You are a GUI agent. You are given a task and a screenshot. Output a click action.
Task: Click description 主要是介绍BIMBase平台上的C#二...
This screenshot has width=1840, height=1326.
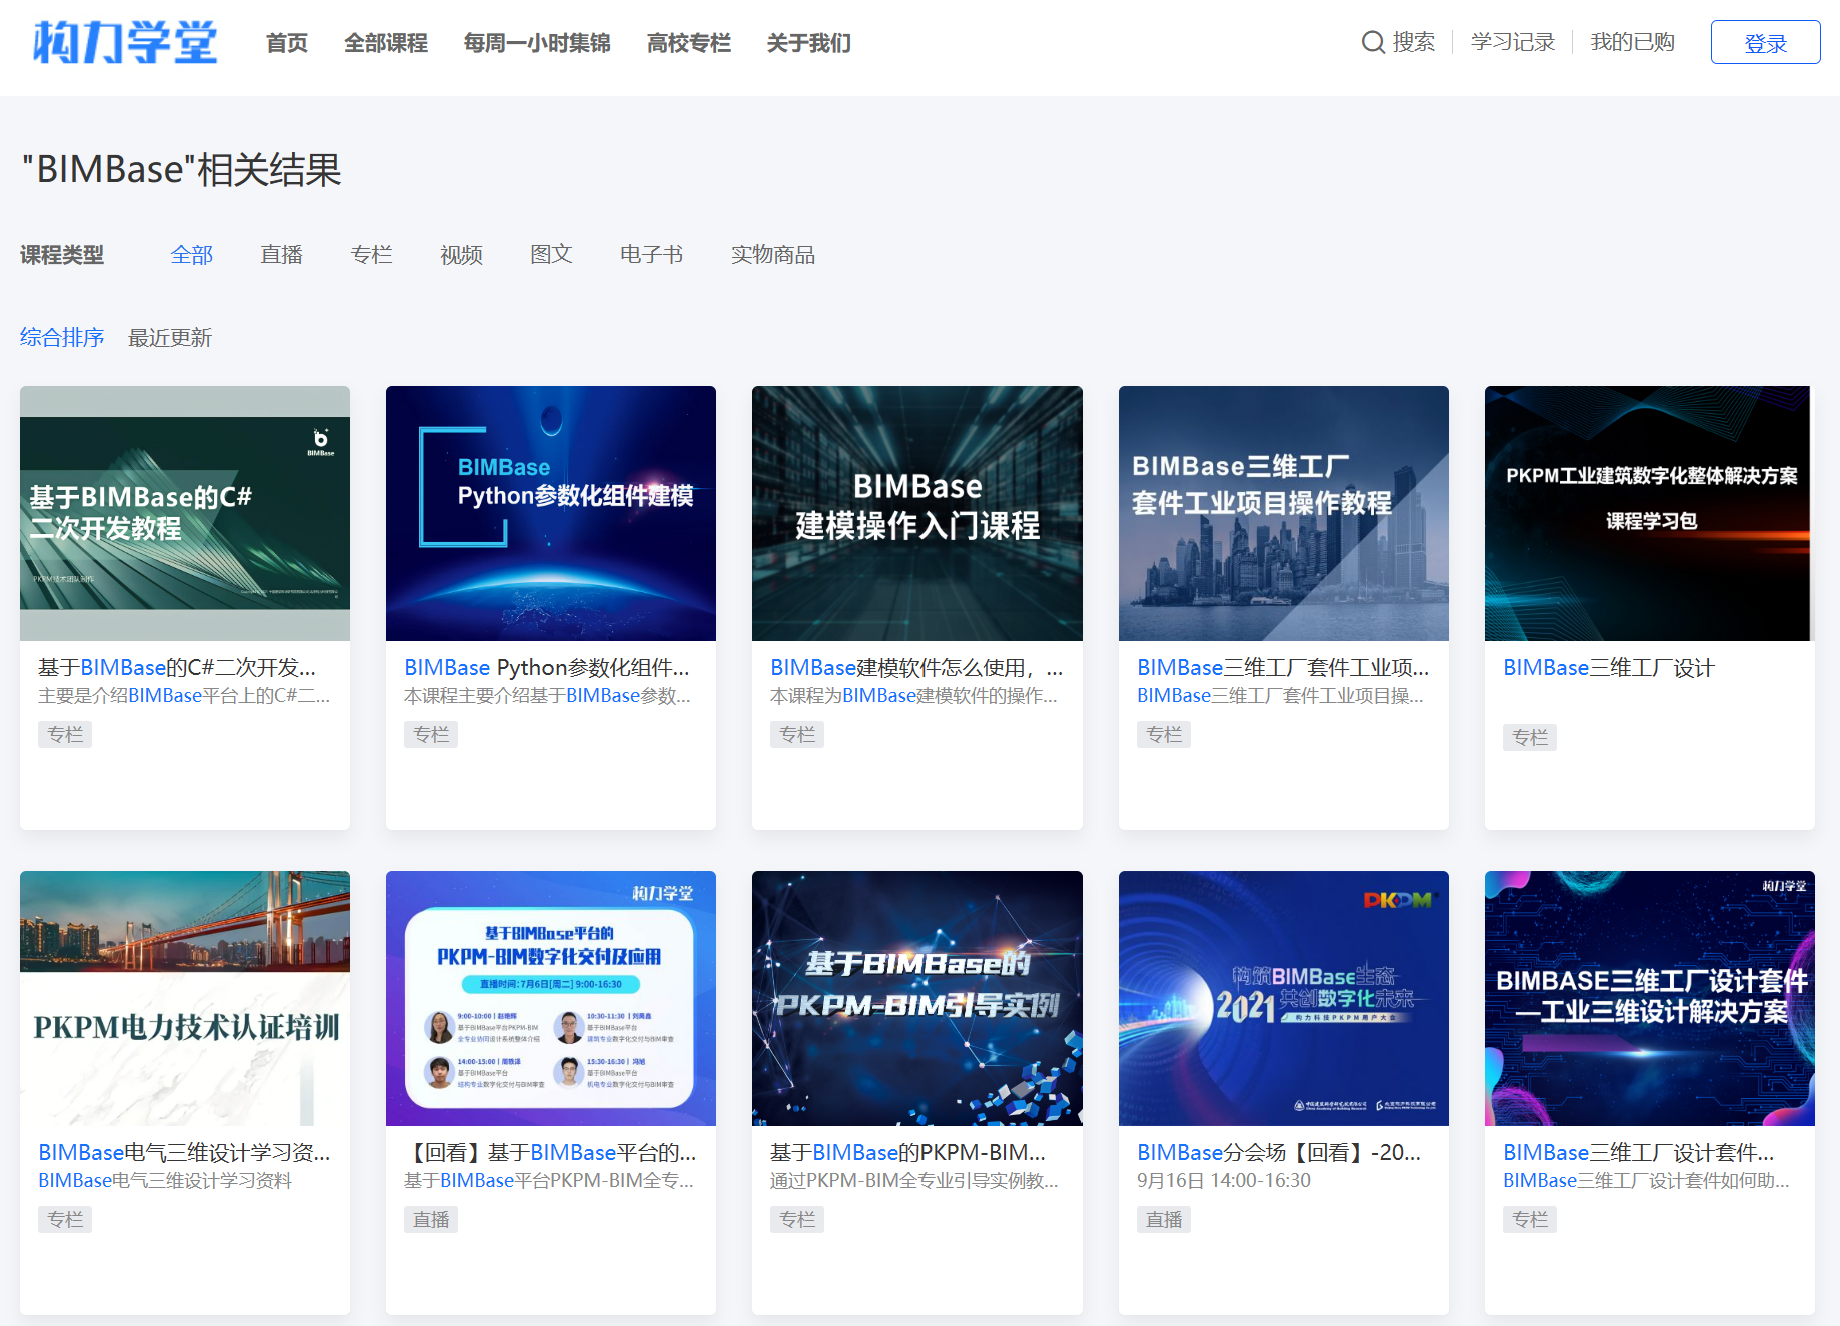(x=184, y=695)
